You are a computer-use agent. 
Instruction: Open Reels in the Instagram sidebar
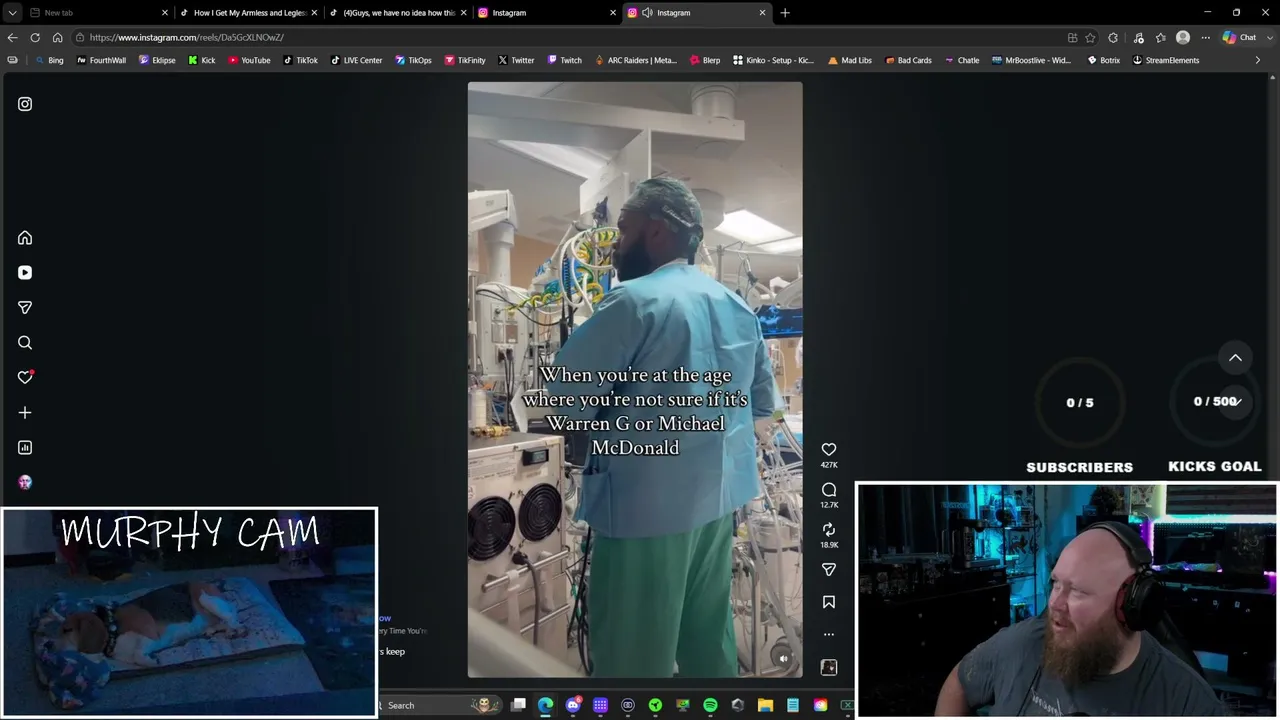click(25, 273)
